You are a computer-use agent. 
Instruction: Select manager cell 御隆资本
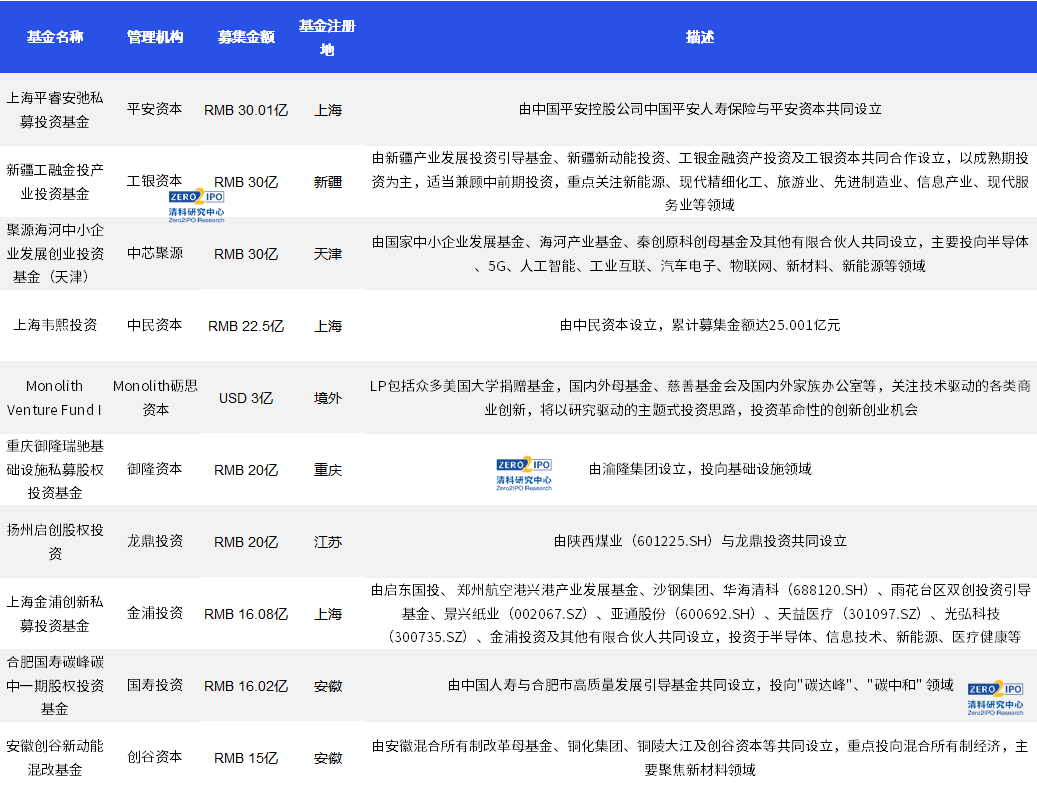coord(155,469)
